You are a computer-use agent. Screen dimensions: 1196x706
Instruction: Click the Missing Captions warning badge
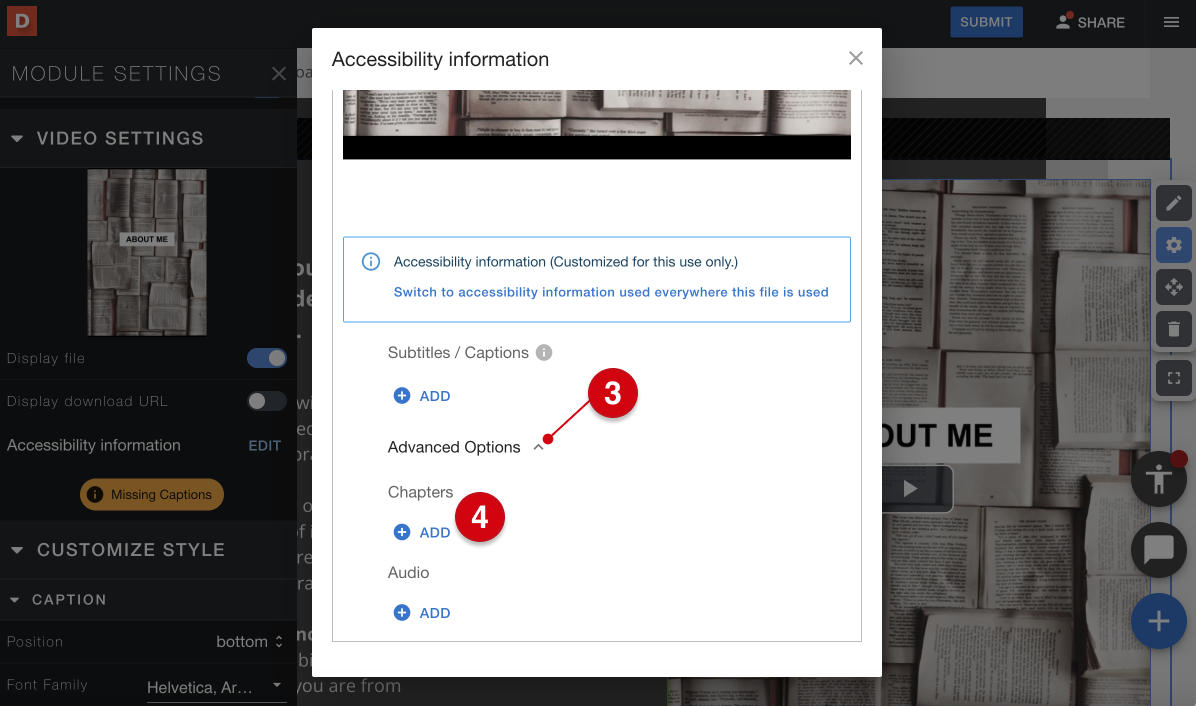(x=152, y=494)
